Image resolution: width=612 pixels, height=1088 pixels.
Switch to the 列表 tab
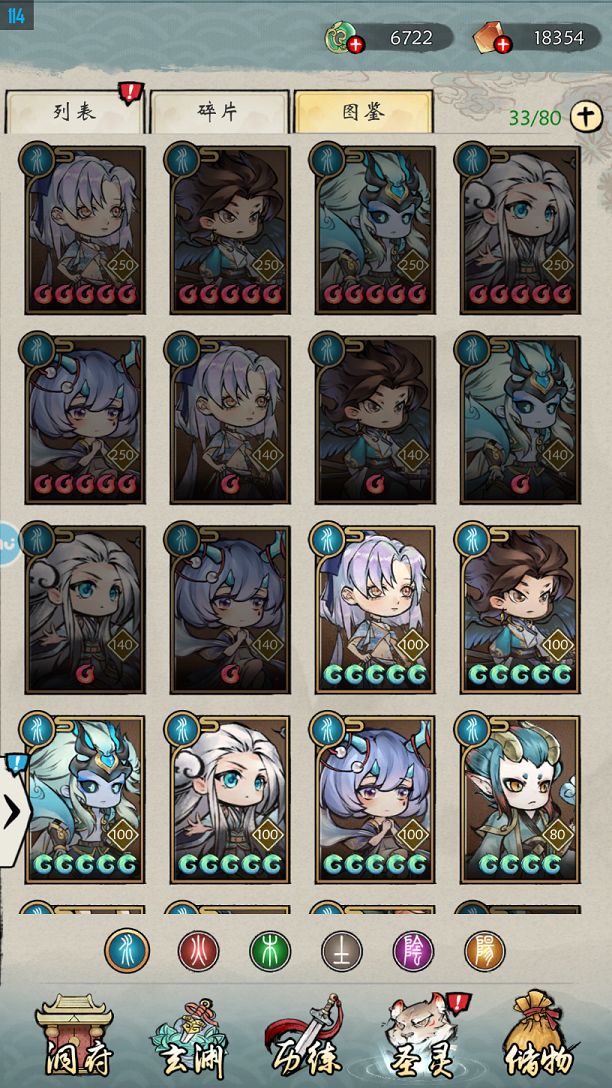(74, 112)
